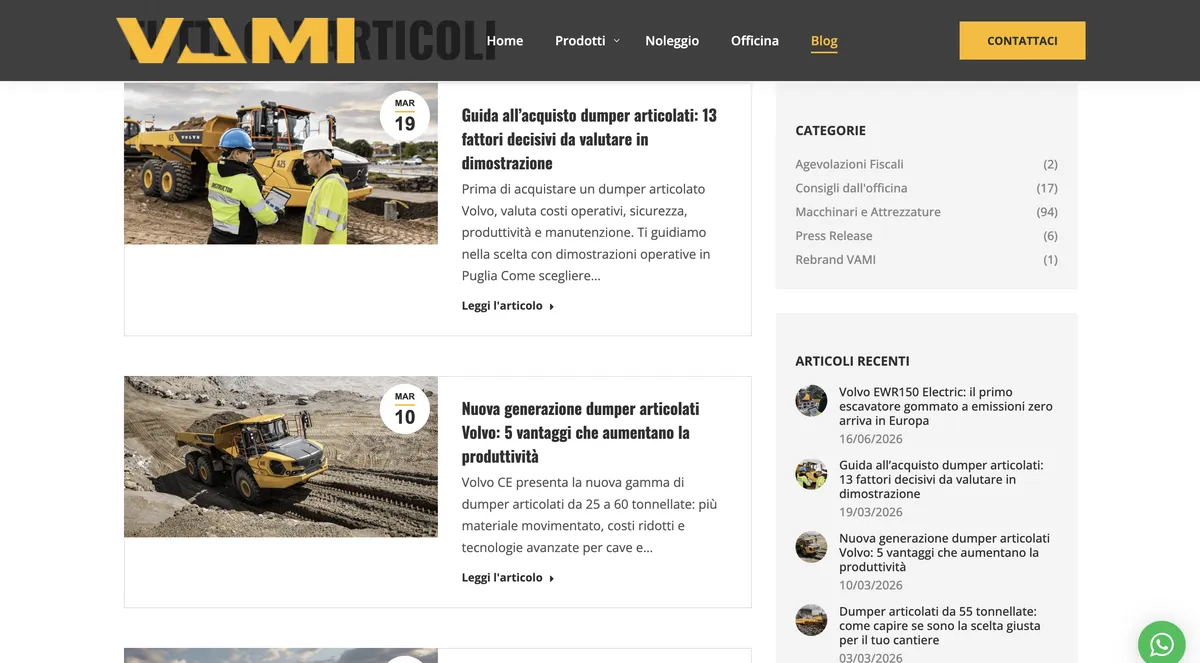The height and width of the screenshot is (663, 1200).
Task: Open recent article Volvo EWR150 Electric
Action: coord(946,406)
